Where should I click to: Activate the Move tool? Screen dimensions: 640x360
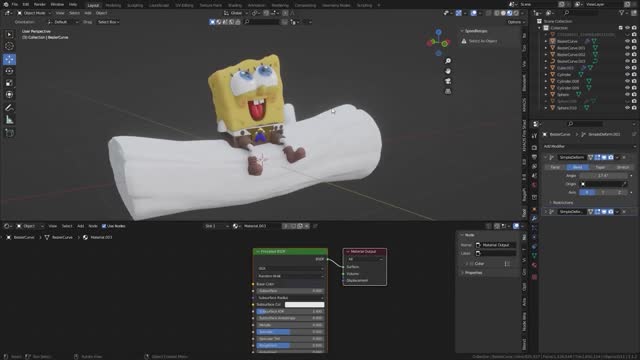(x=9, y=59)
